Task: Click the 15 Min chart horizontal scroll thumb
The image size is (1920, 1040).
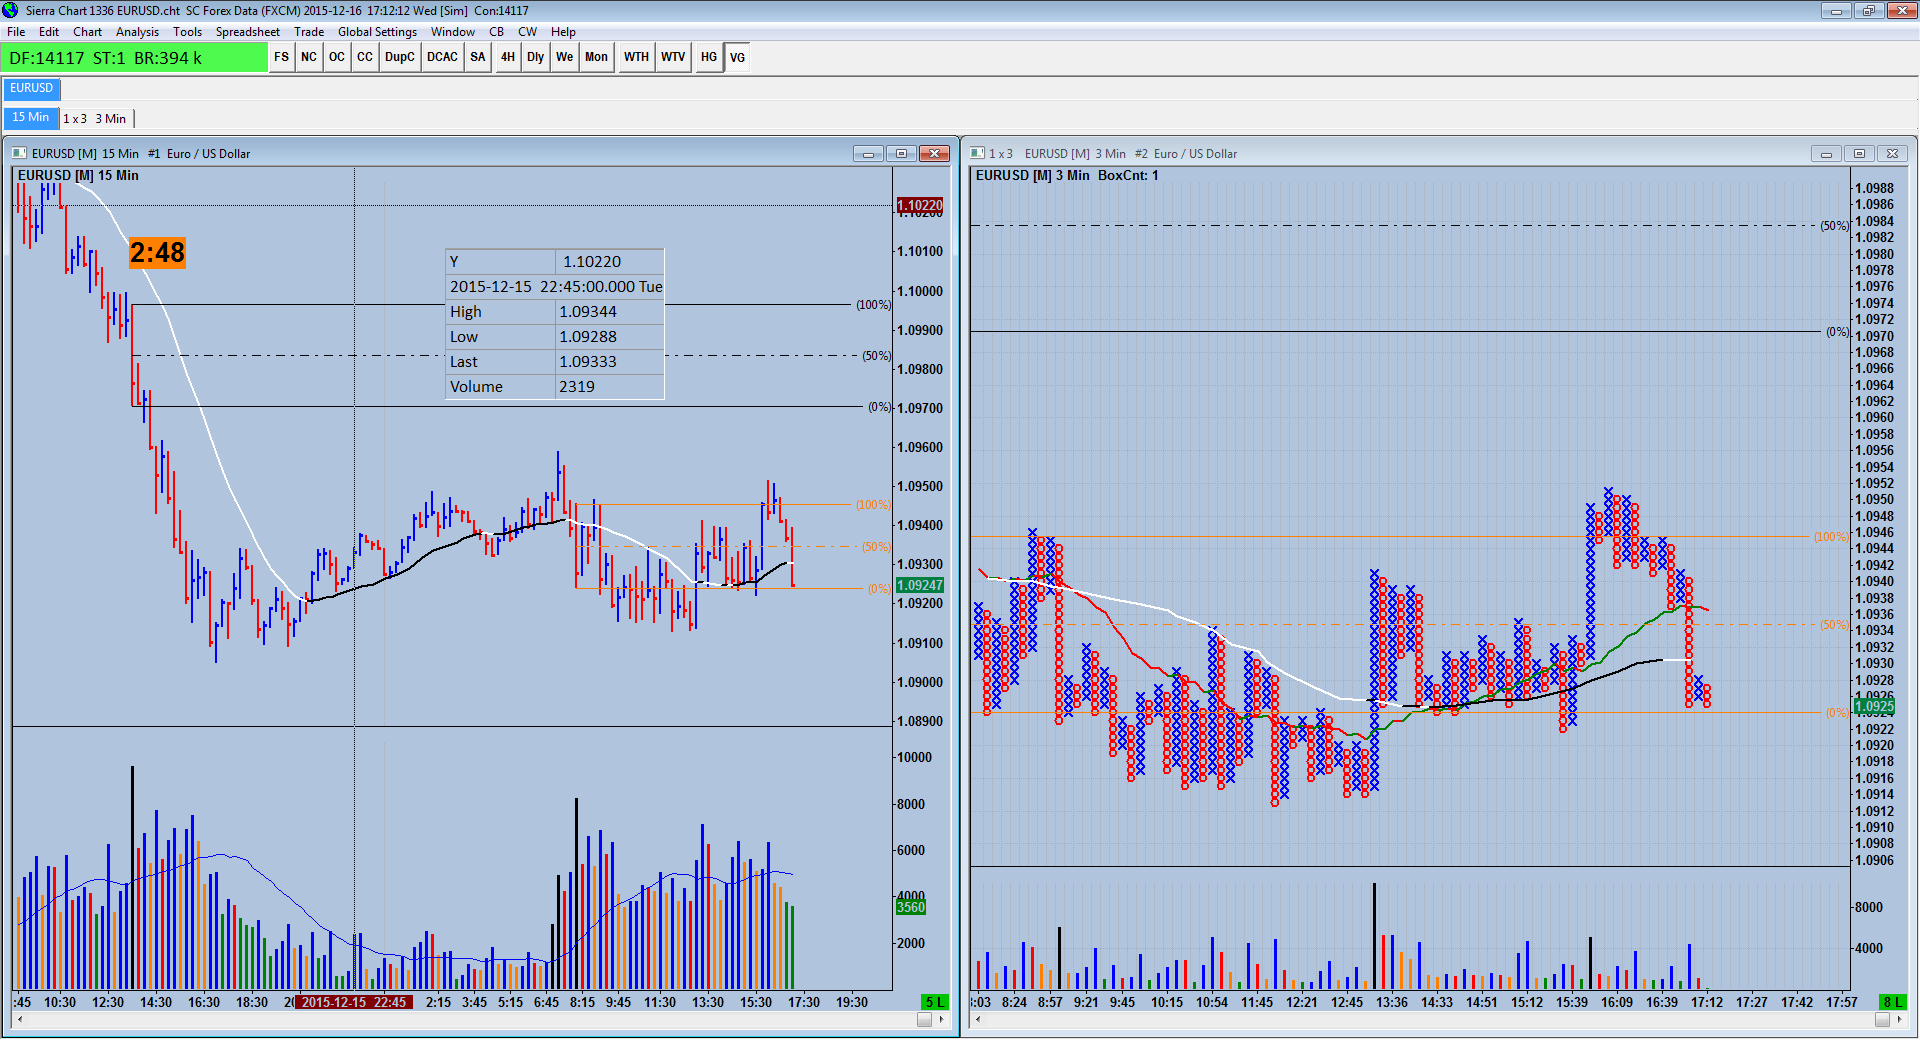Action: click(x=924, y=1020)
